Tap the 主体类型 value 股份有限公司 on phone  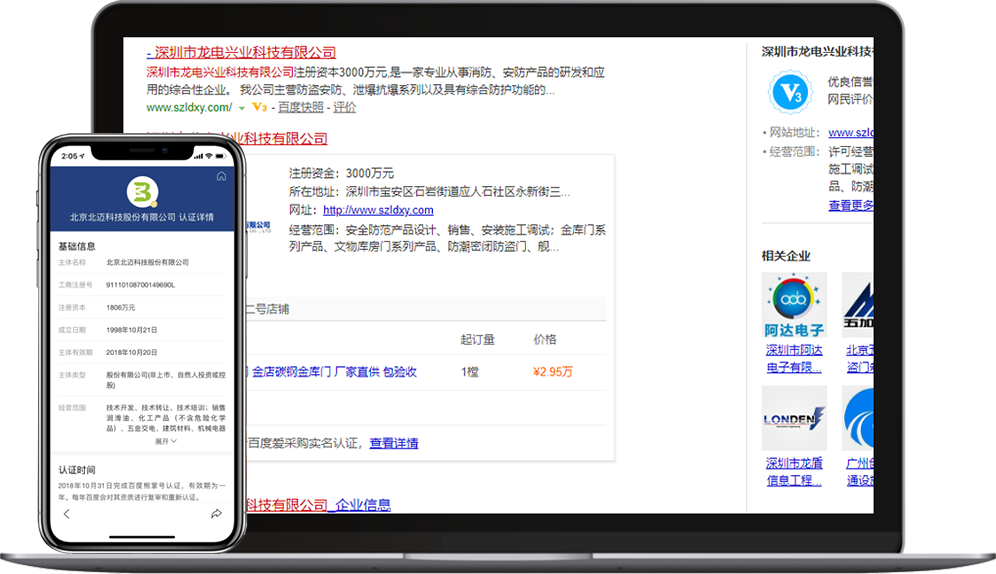click(166, 380)
